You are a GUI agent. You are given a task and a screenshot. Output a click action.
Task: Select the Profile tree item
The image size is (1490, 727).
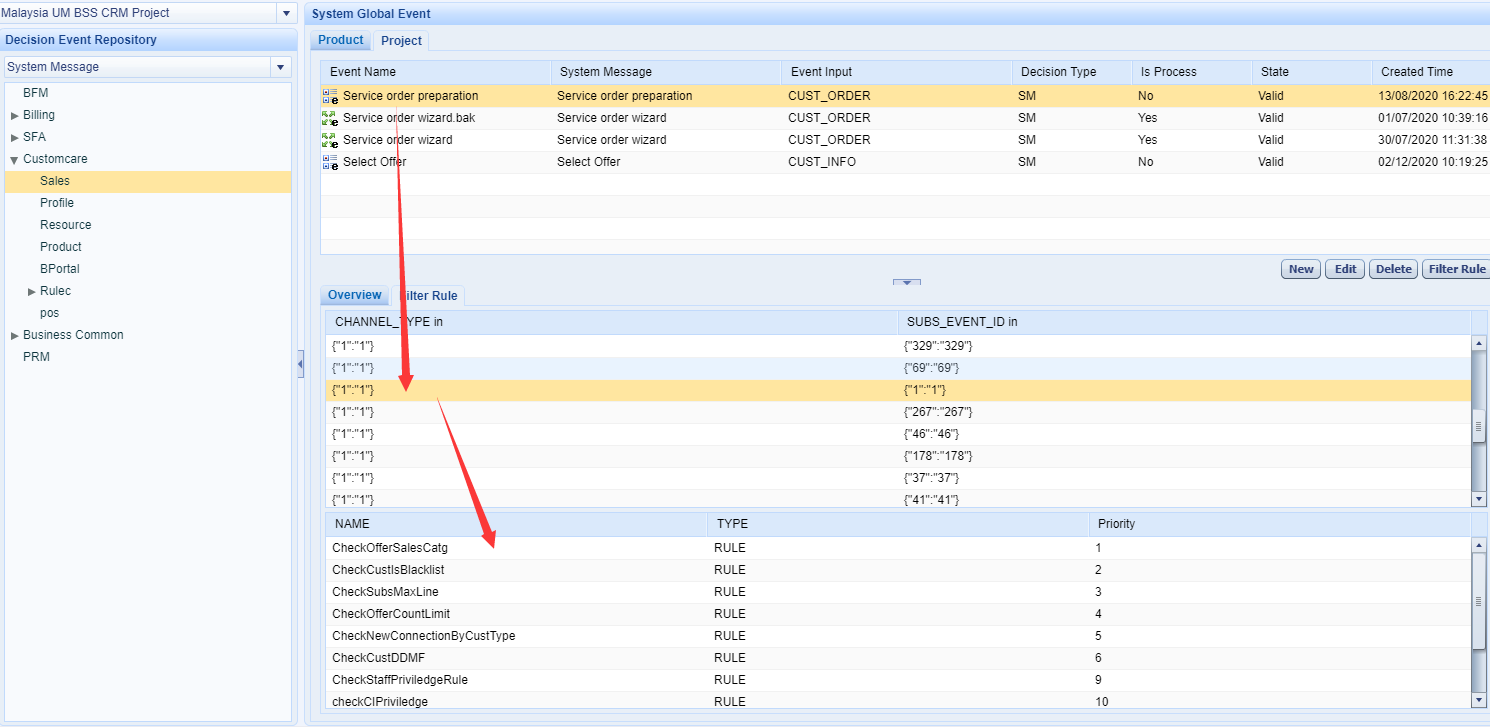[57, 203]
